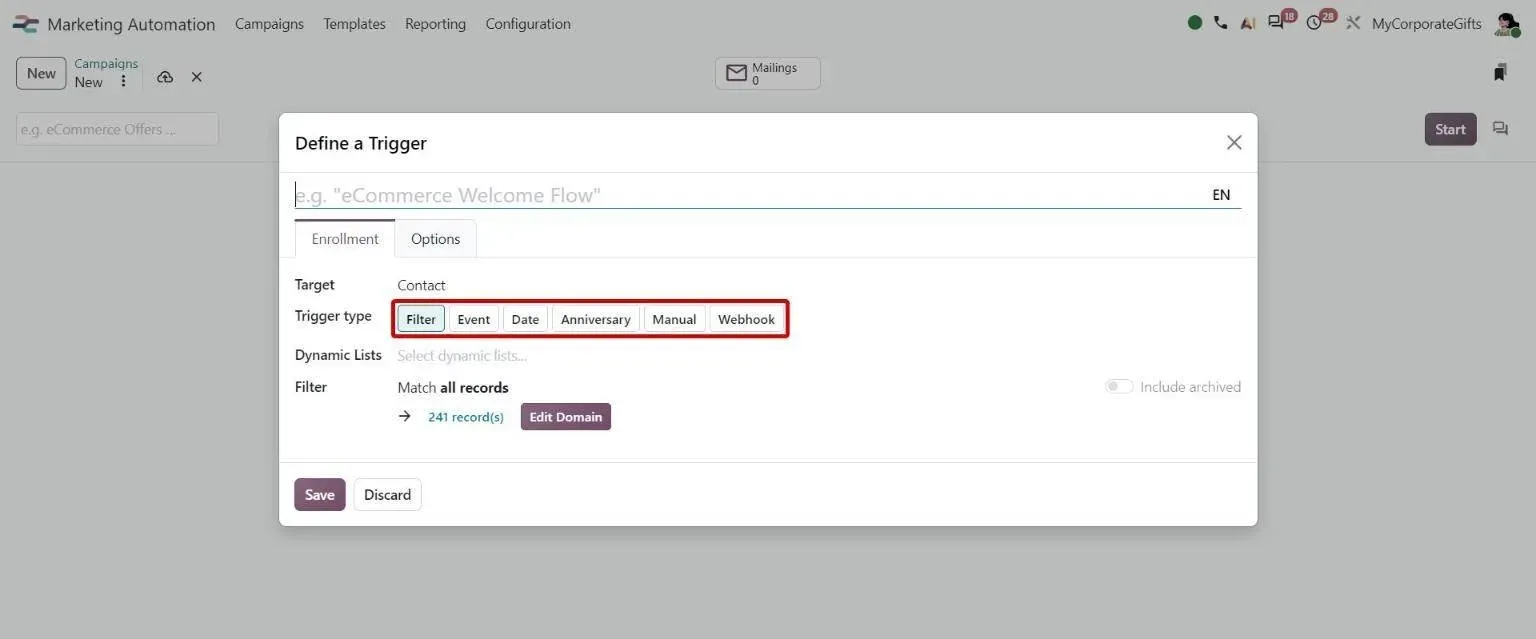The image size is (1536, 639).
Task: Click the save cloud upload icon
Action: (165, 77)
